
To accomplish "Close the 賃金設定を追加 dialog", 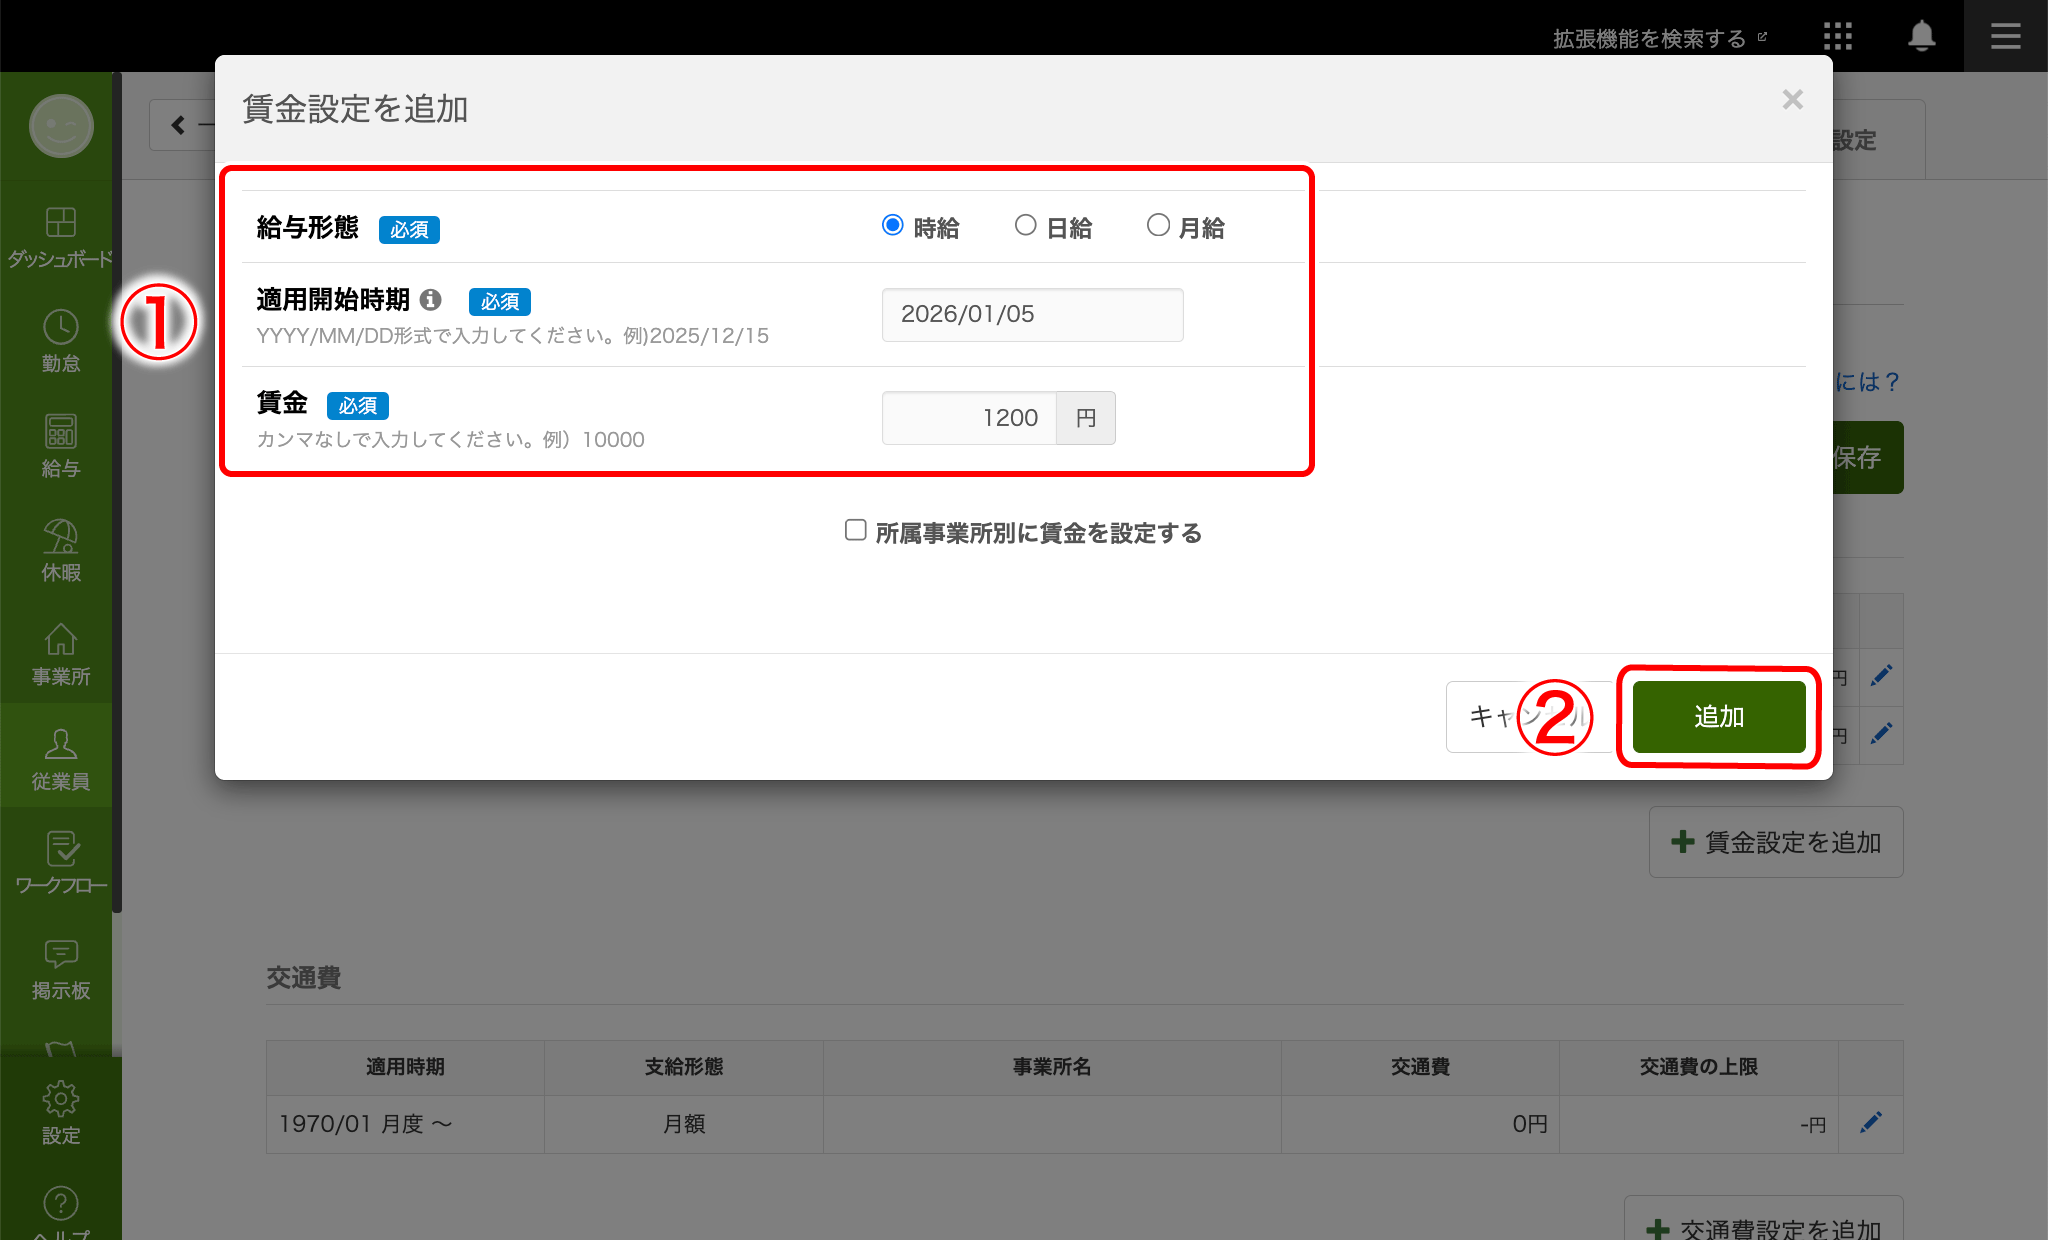I will pos(1792,100).
